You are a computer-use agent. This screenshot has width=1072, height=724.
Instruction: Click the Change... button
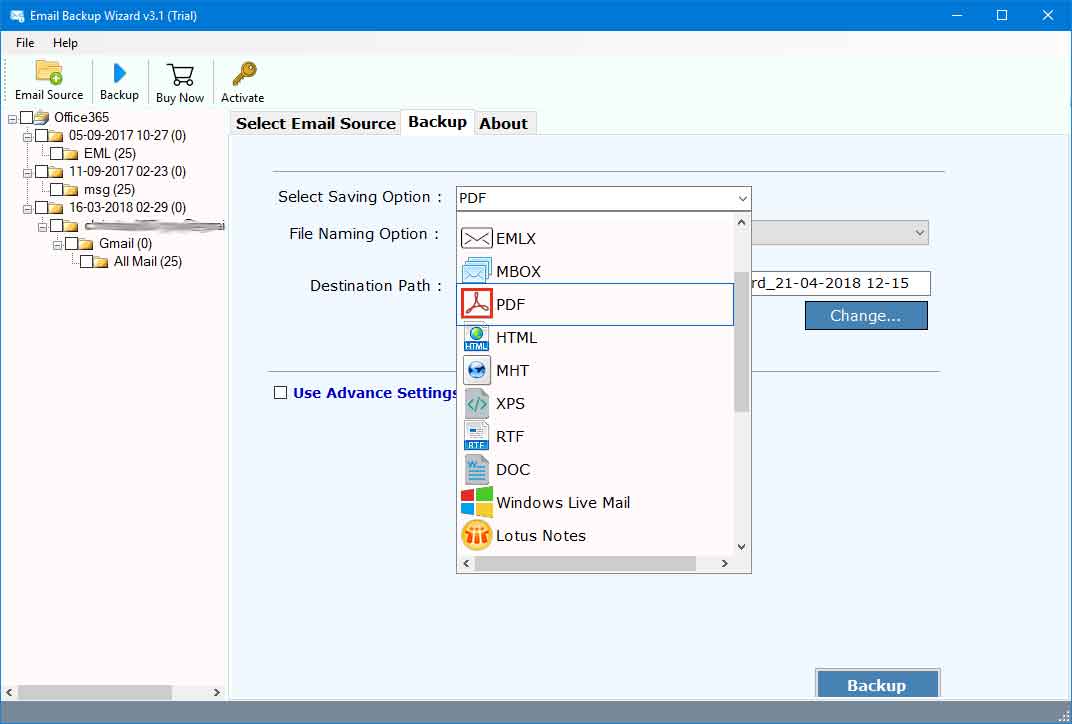coord(866,315)
